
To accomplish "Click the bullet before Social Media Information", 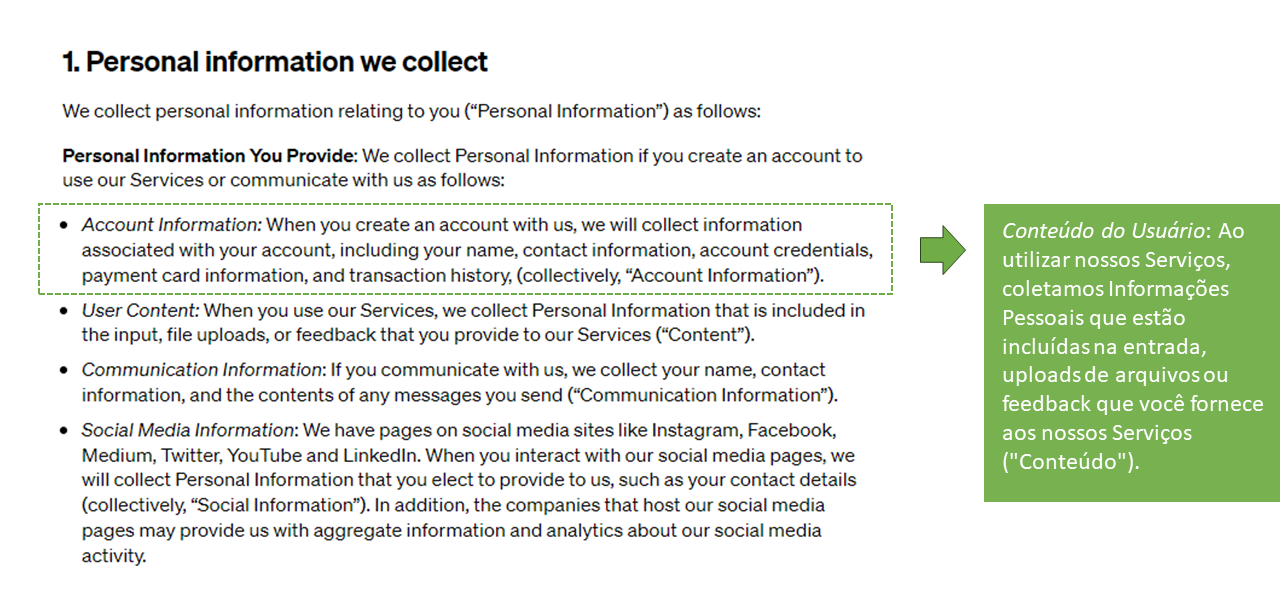I will [64, 431].
